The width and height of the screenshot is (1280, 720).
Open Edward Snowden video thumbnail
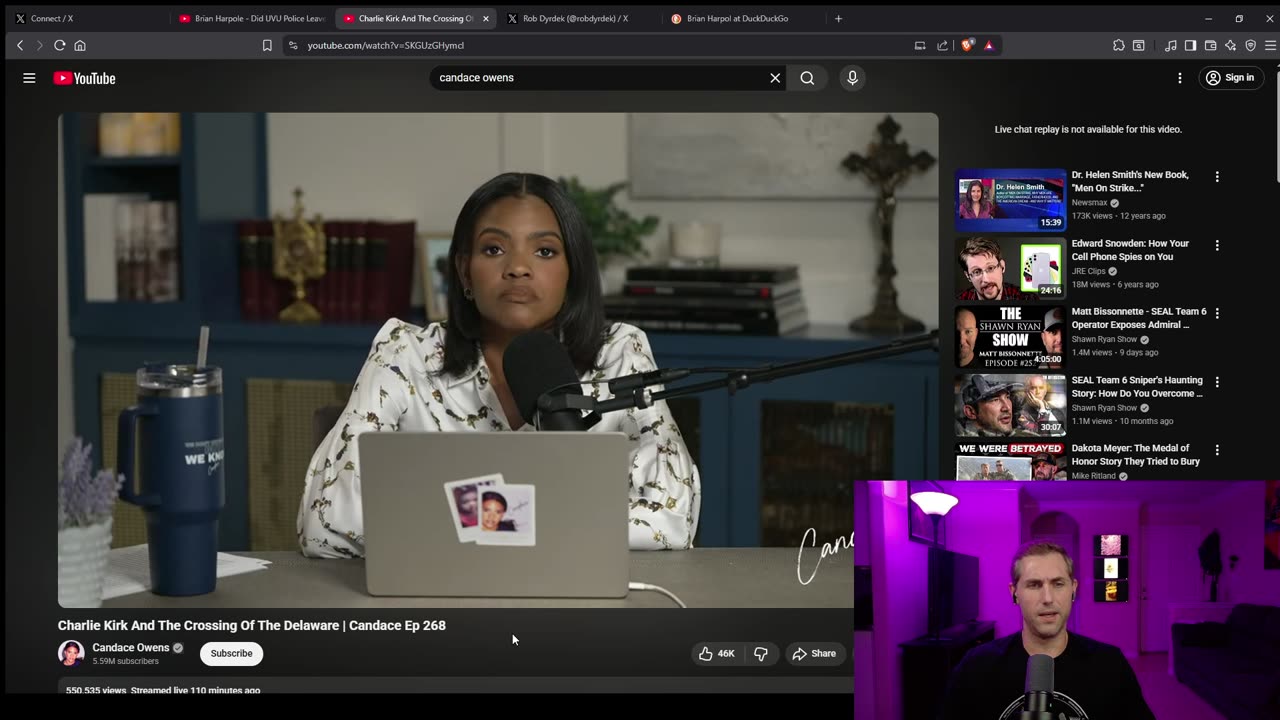point(1010,268)
